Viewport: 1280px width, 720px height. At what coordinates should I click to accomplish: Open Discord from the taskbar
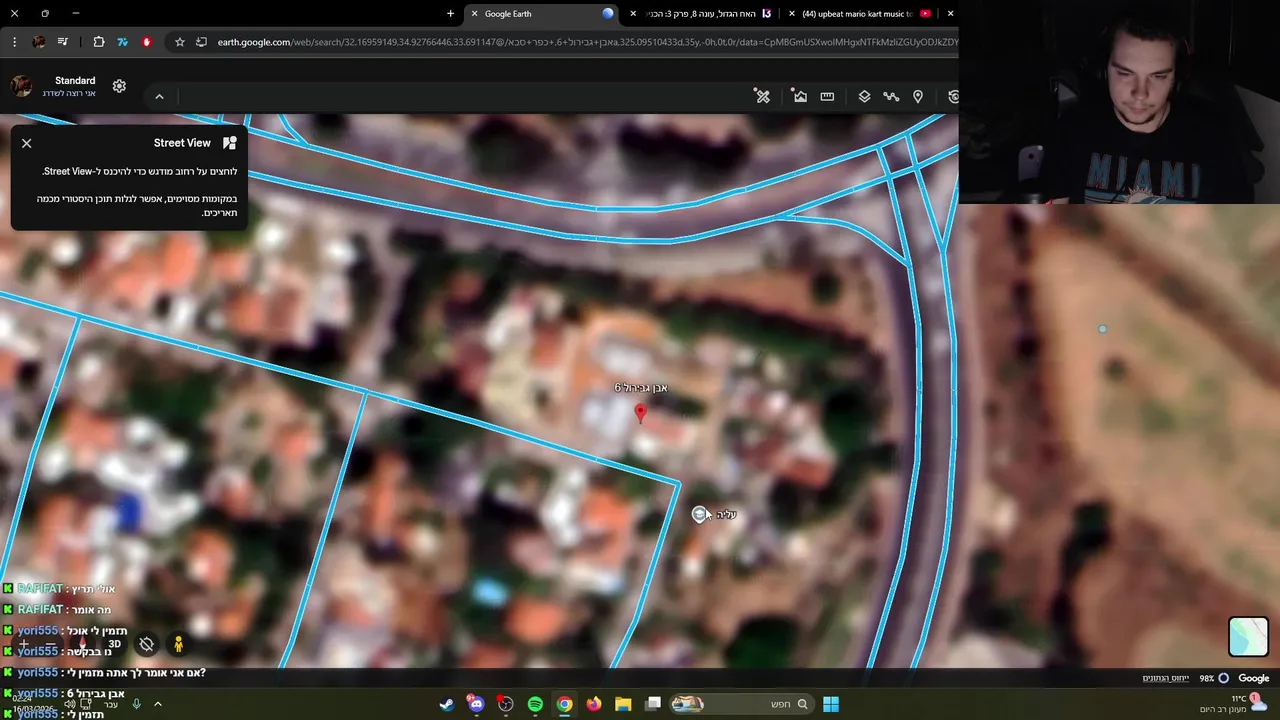(476, 704)
